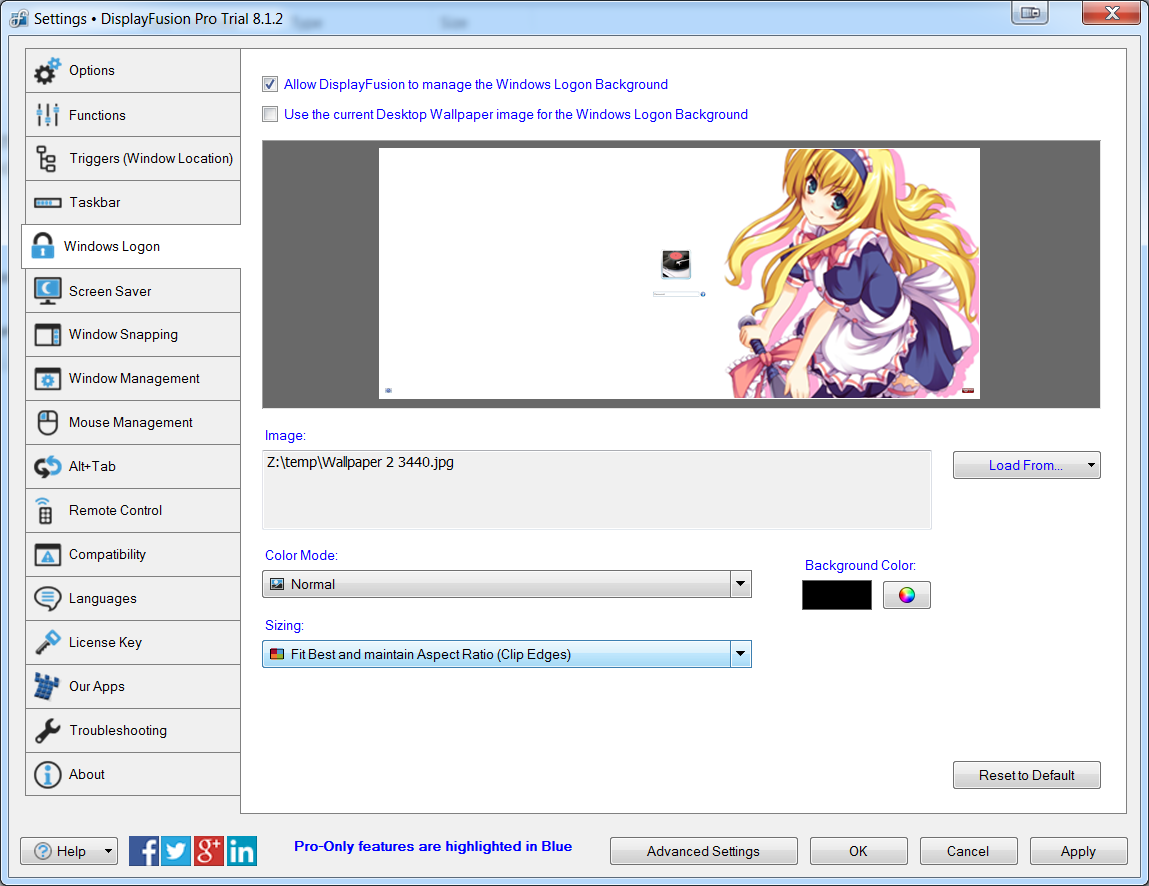
Task: Click the logon background preview image
Action: tap(679, 273)
